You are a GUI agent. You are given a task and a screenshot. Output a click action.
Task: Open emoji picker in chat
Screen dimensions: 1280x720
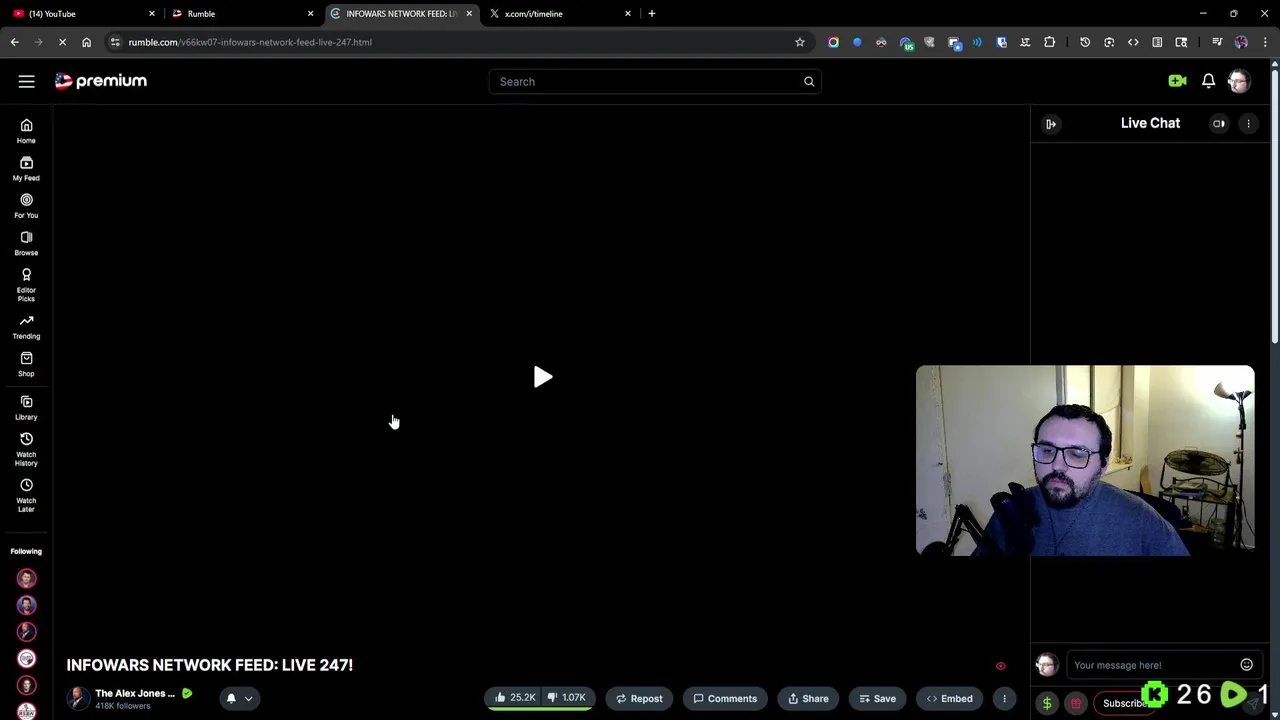[x=1246, y=665]
